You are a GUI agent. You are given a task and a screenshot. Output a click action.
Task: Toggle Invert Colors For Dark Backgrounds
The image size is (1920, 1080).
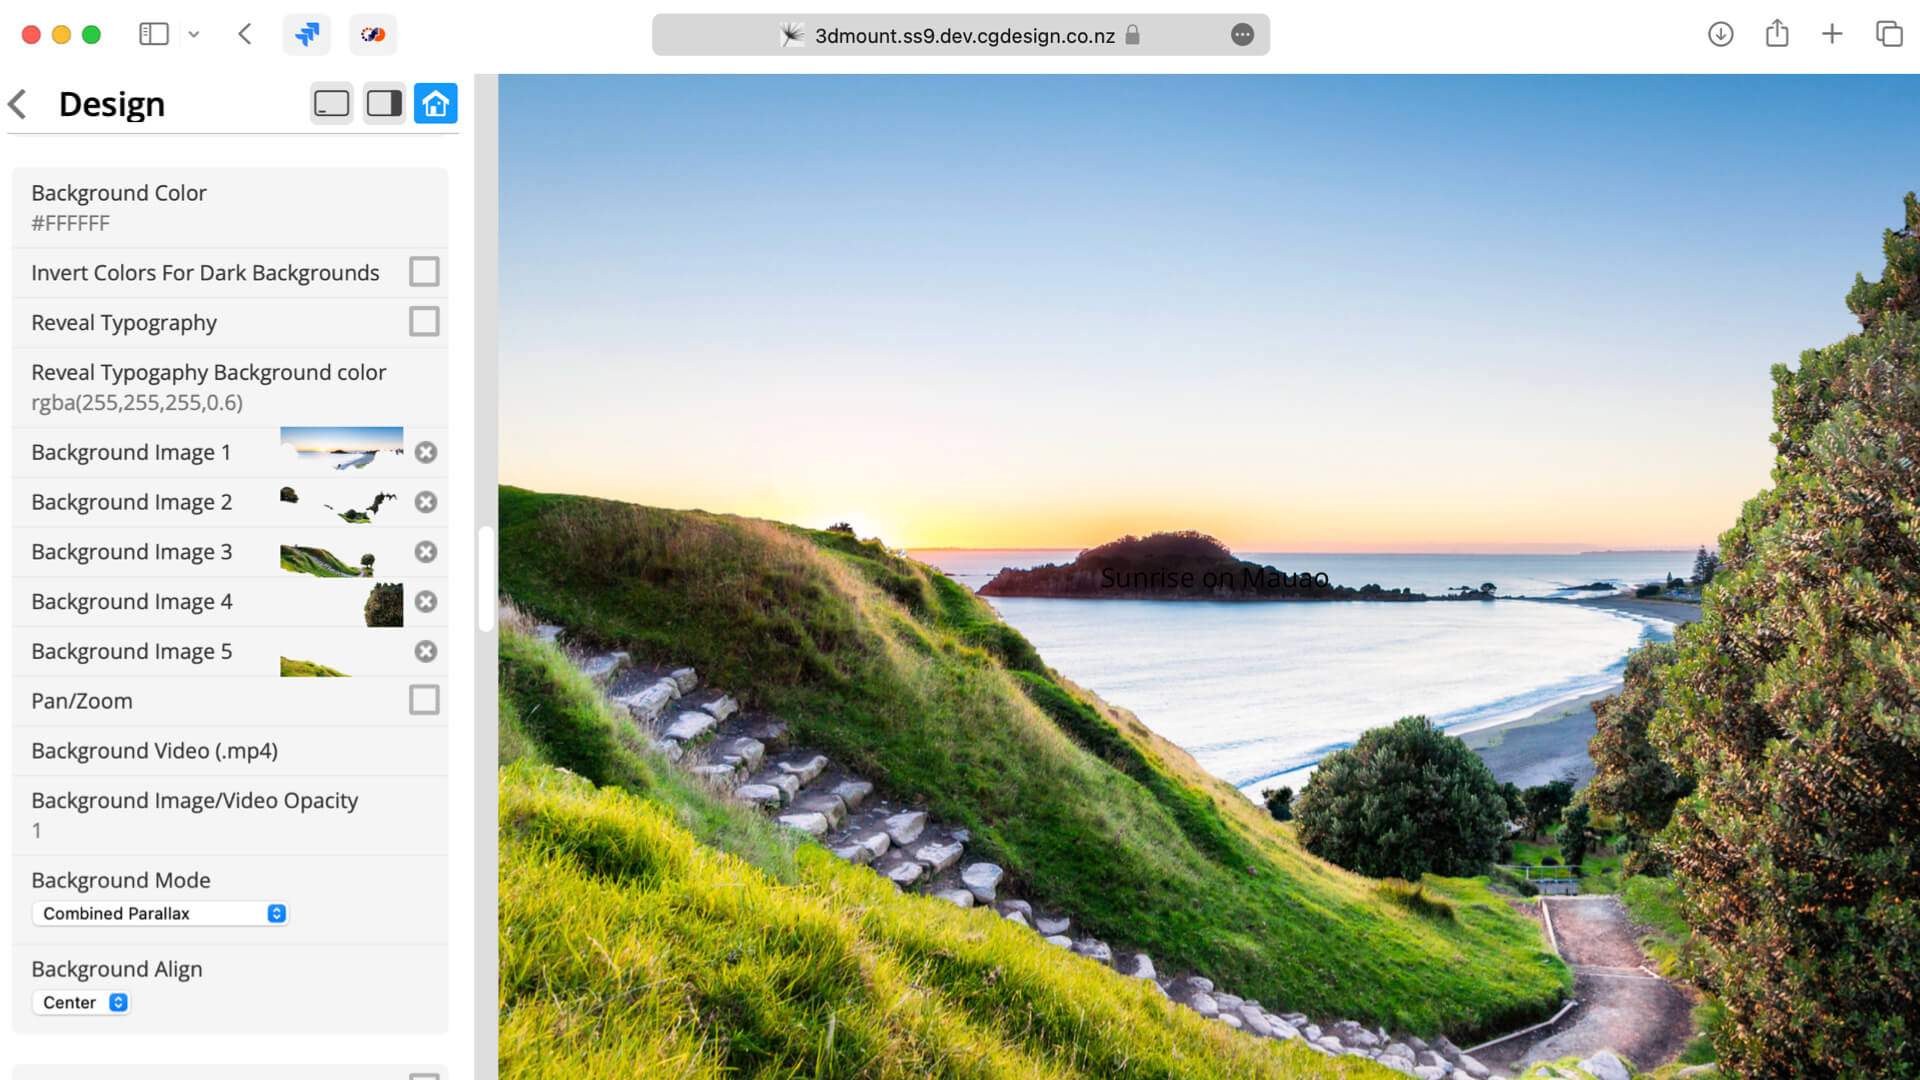coord(425,272)
